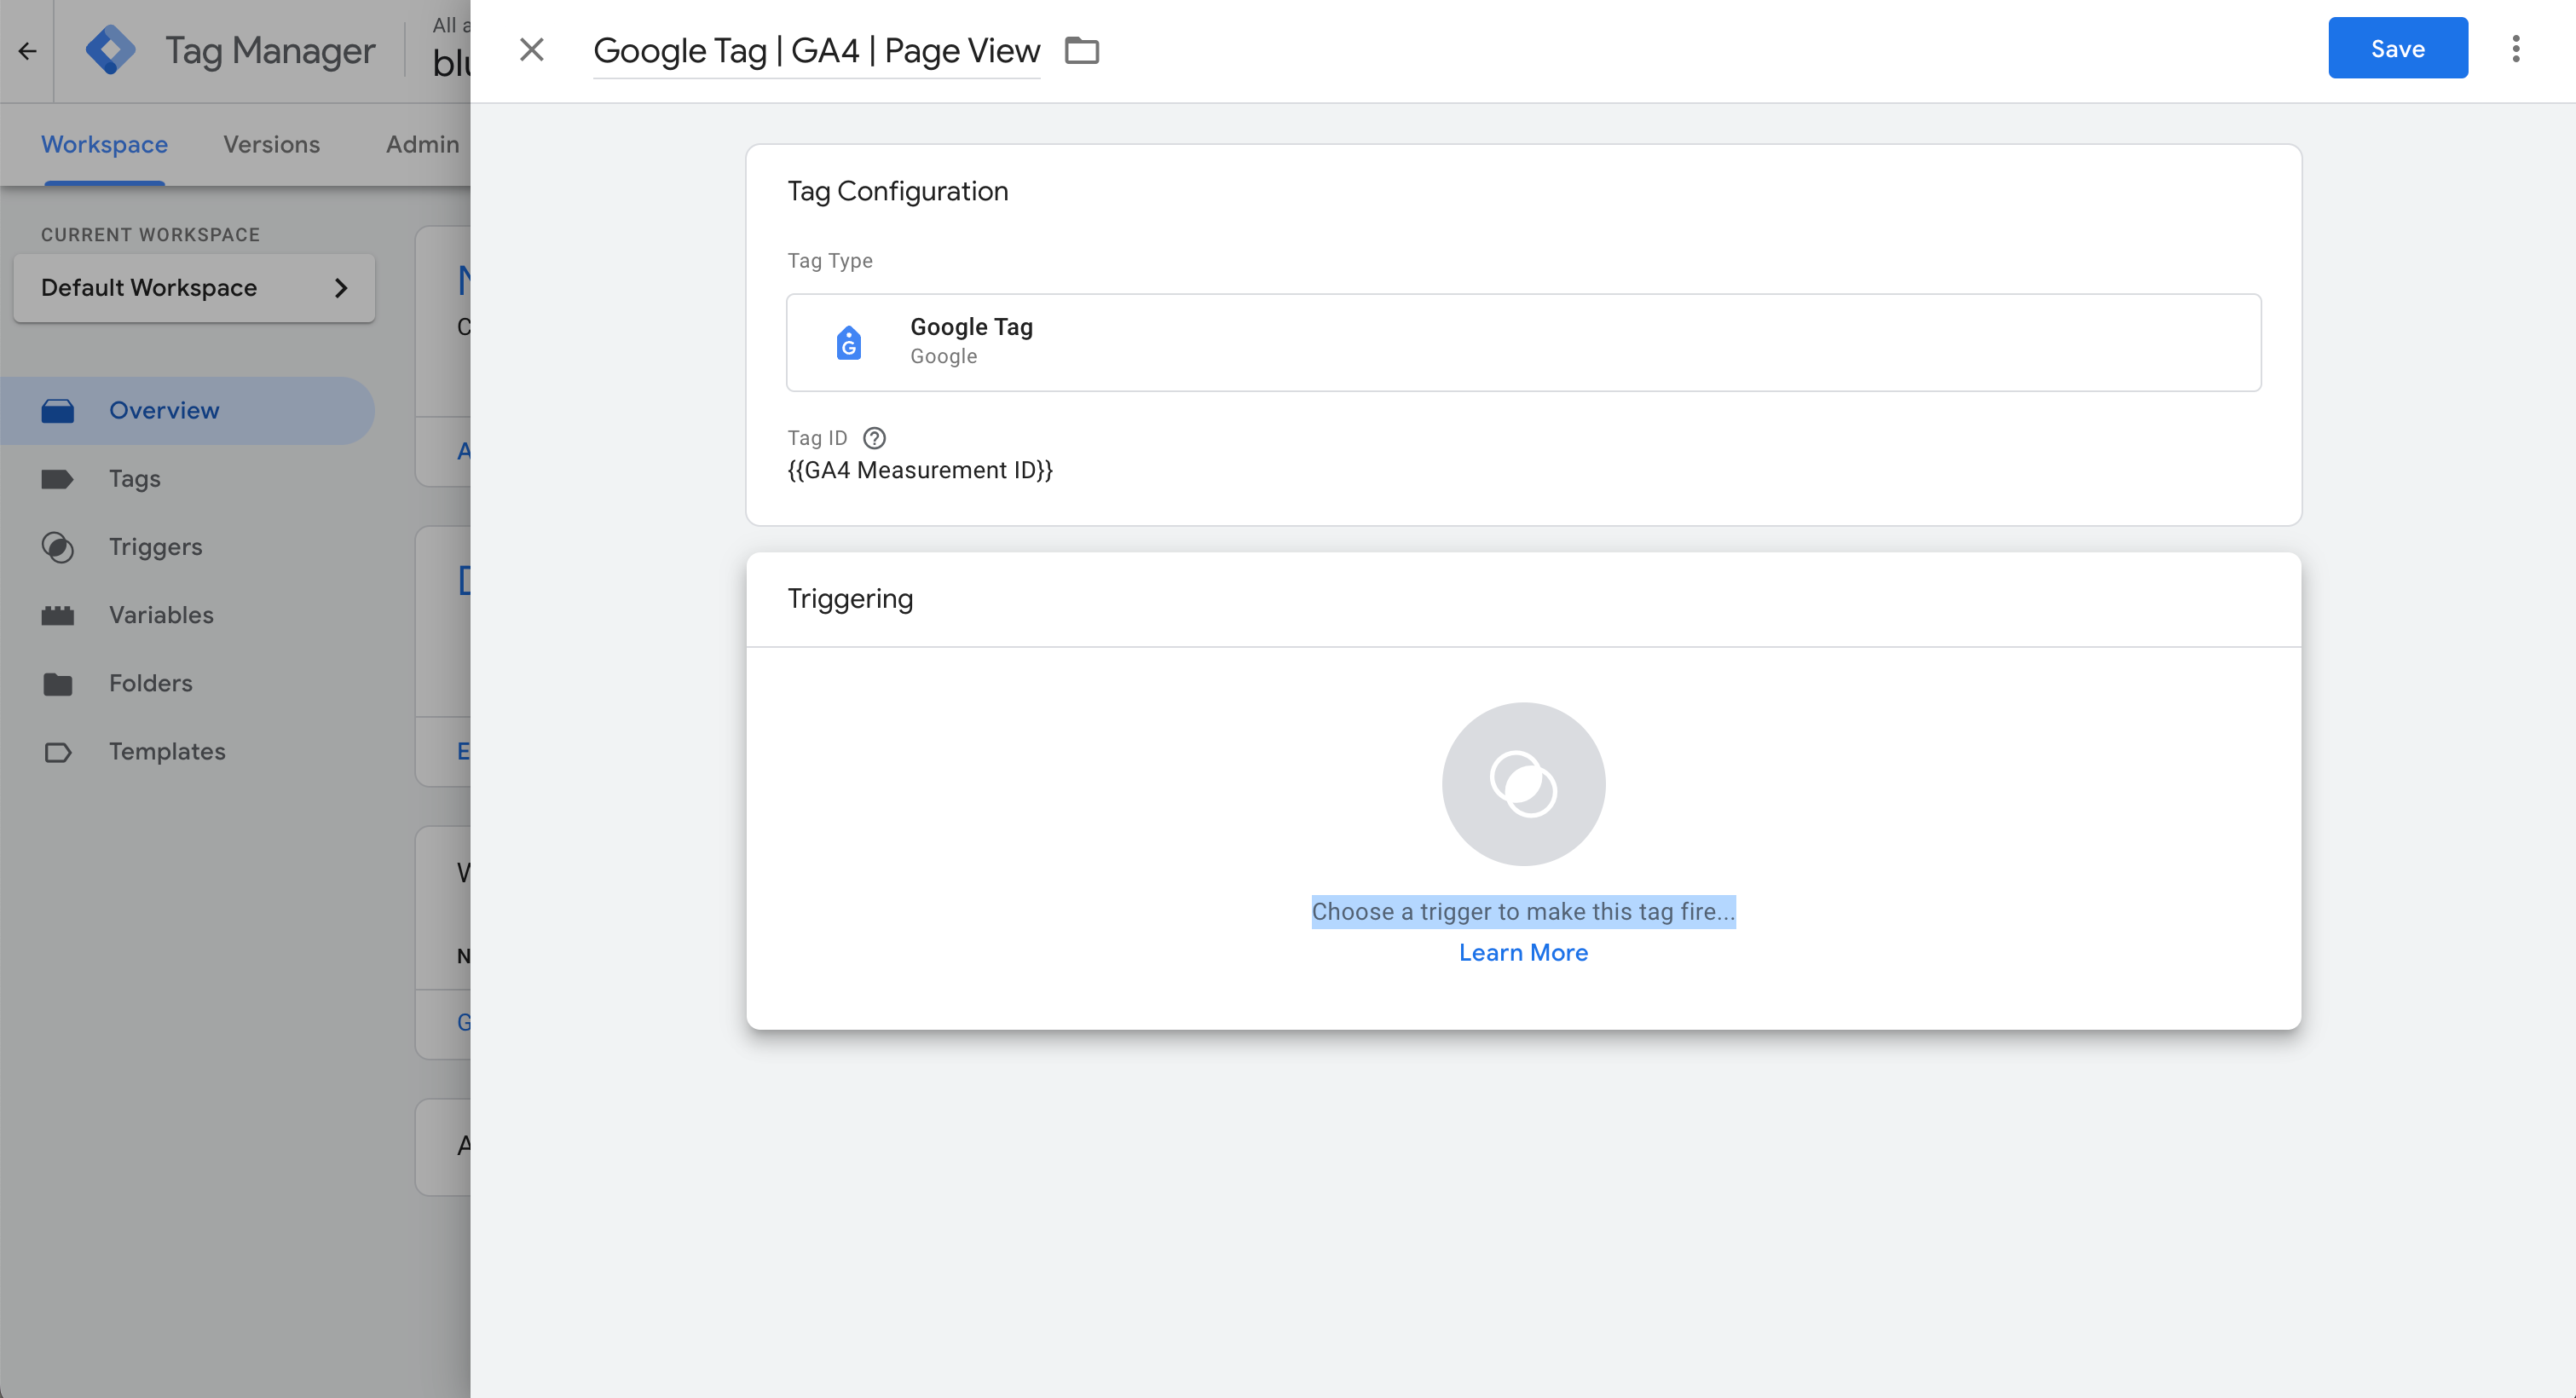Click the Variables sidebar icon
2576x1398 pixels.
coord(58,615)
